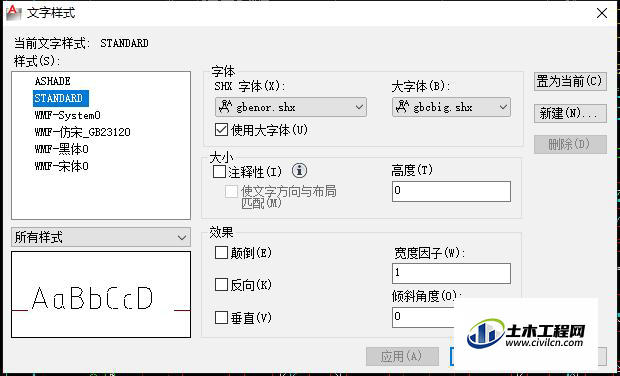This screenshot has width=620, height=376.
Task: Select the ASHADE style
Action: (x=53, y=81)
